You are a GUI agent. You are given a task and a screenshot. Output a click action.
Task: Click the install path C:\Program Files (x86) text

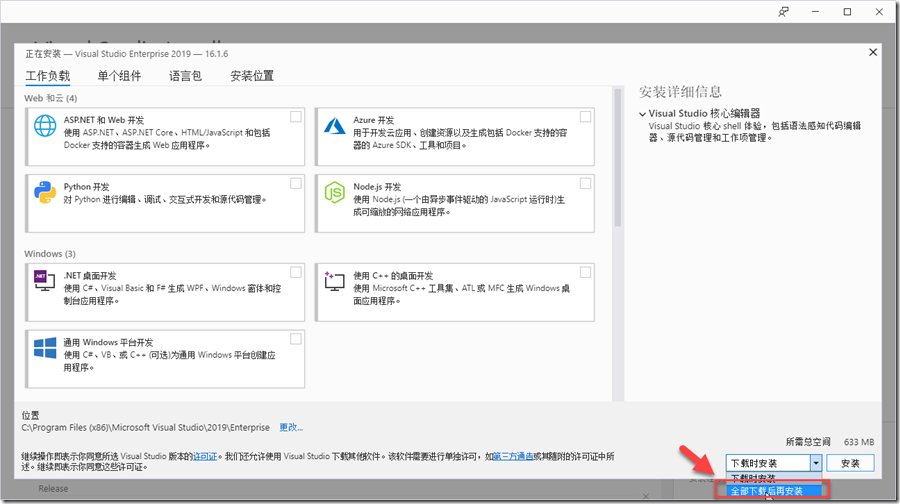[145, 427]
